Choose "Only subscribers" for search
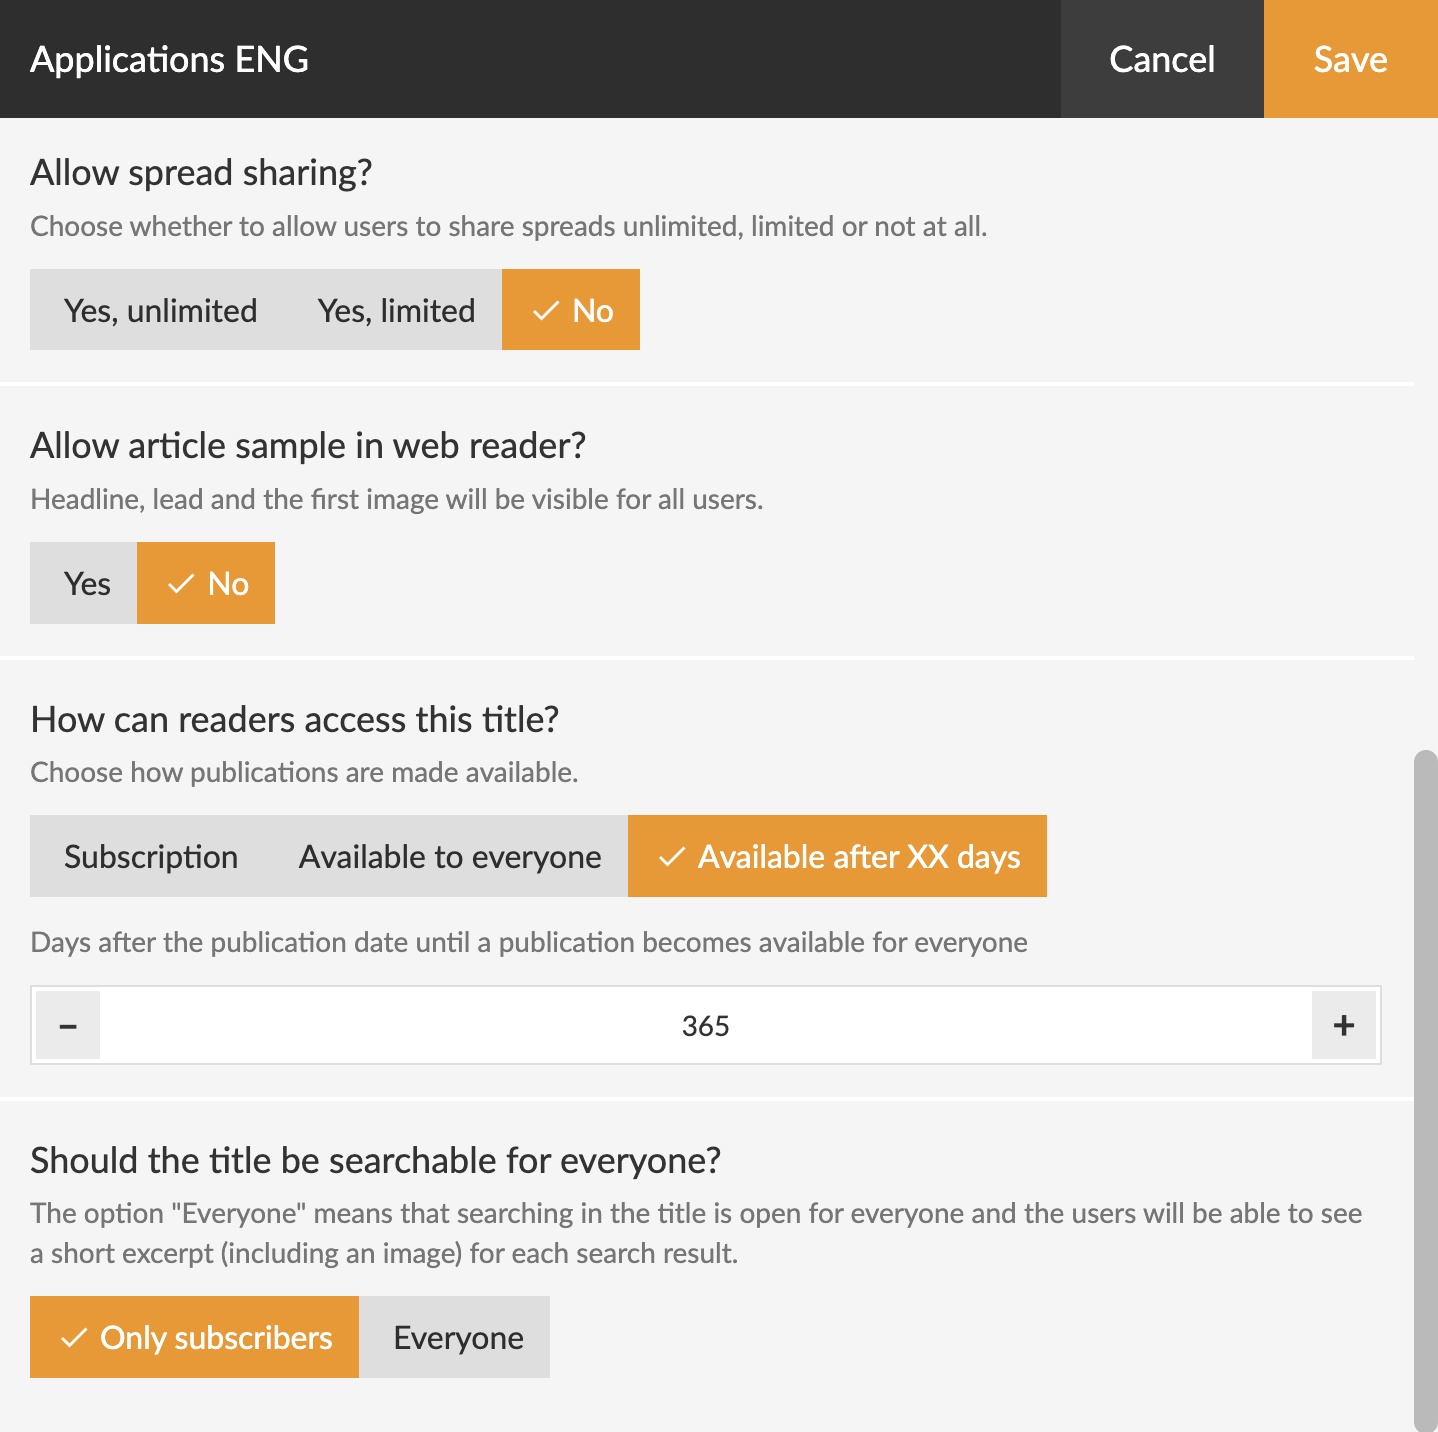The width and height of the screenshot is (1438, 1432). [195, 1337]
